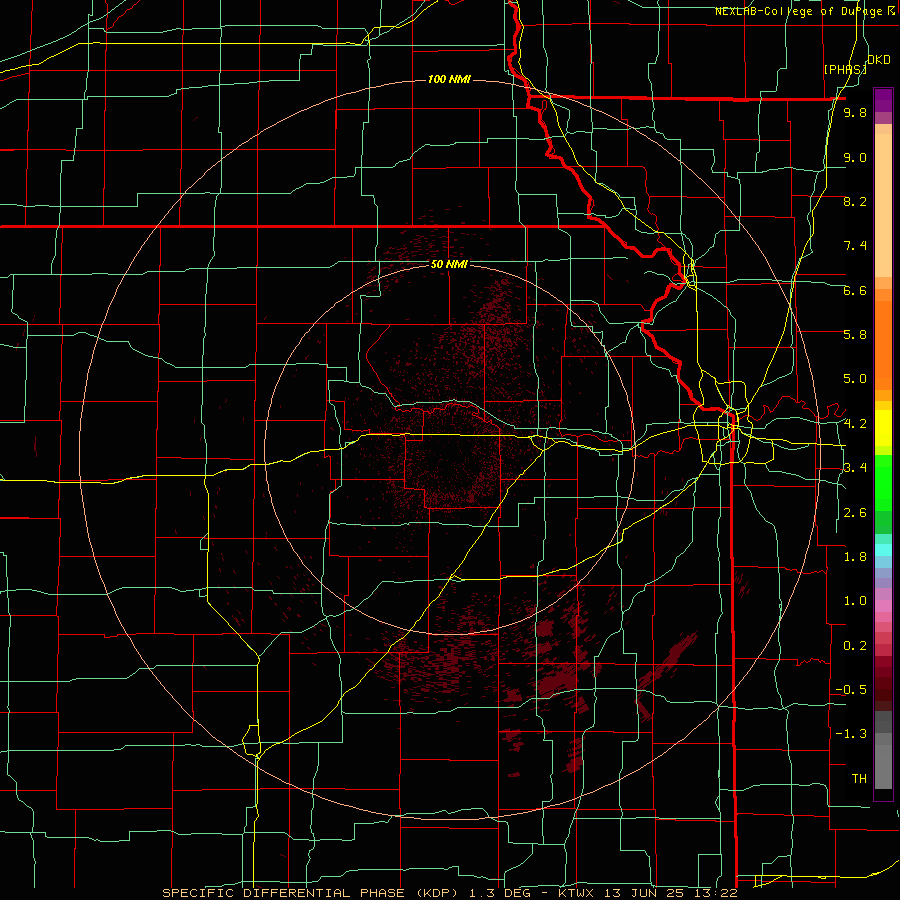Click the 0.2 value on the color scale
The width and height of the screenshot is (900, 900).
pos(855,646)
